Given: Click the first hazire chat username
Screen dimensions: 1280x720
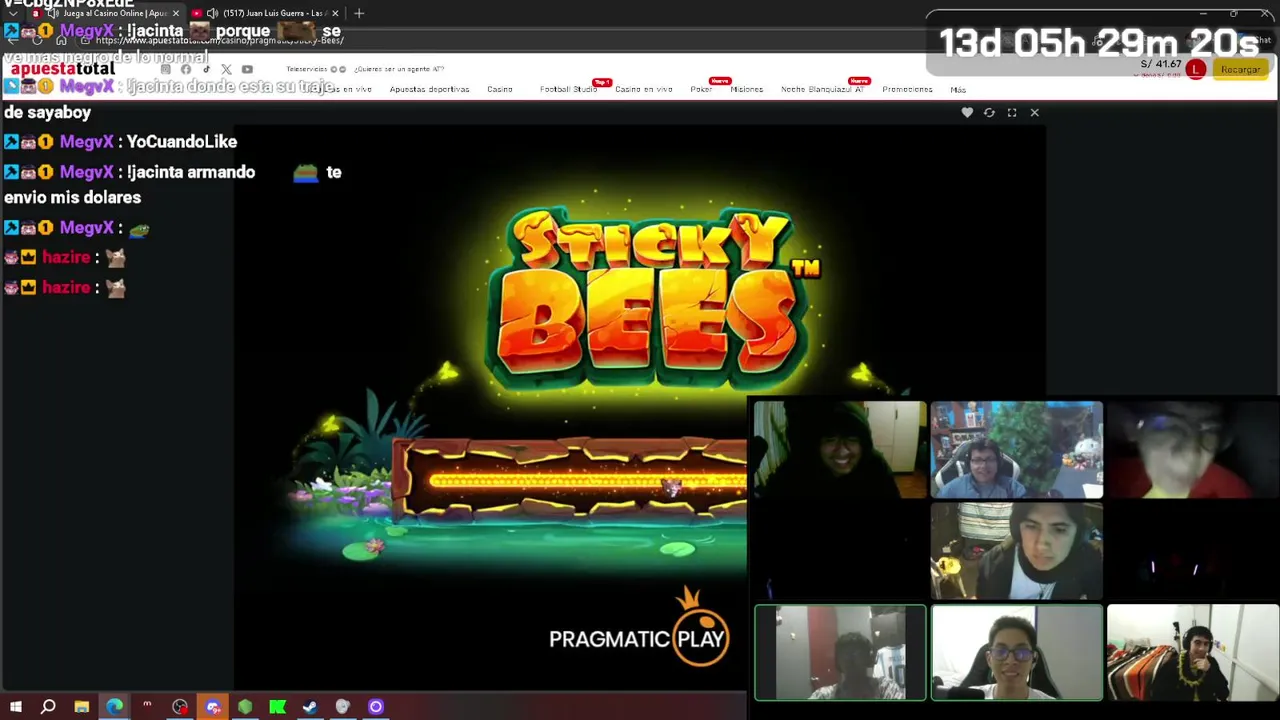Looking at the screenshot, I should coord(66,257).
